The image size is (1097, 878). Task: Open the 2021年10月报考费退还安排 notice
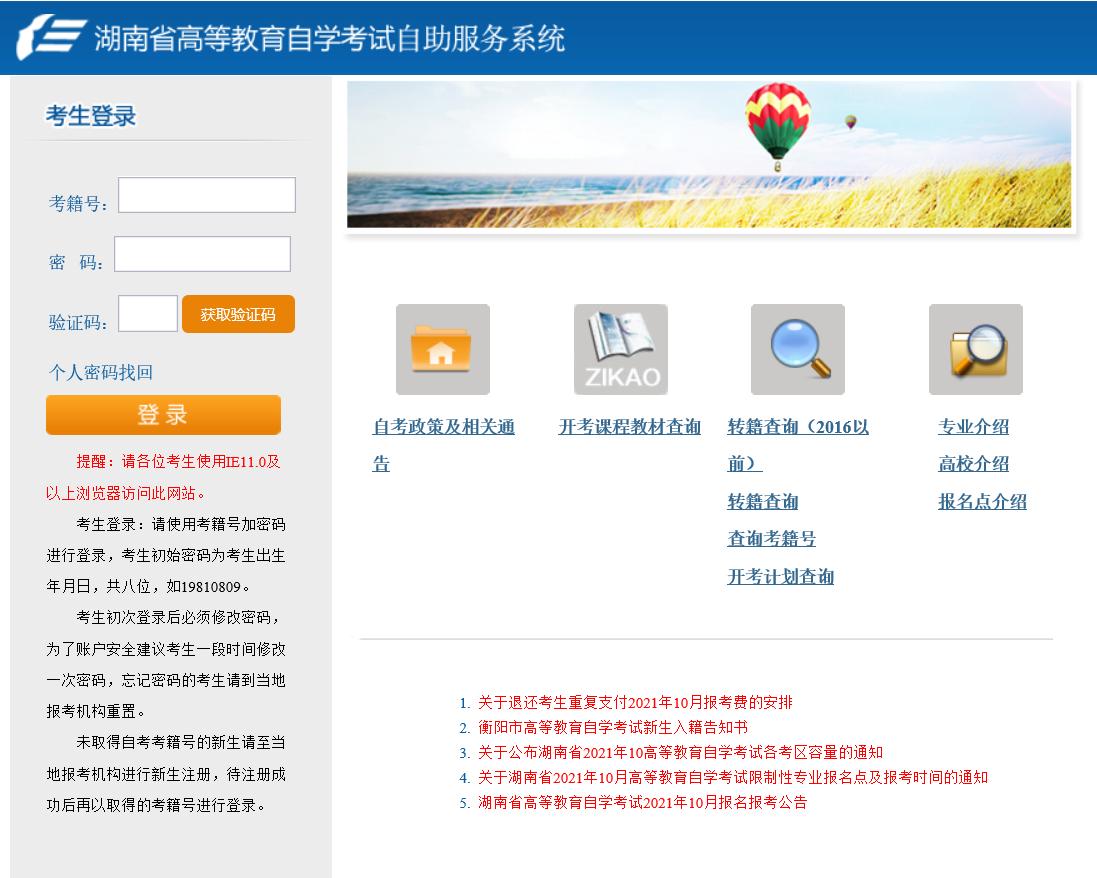click(629, 703)
